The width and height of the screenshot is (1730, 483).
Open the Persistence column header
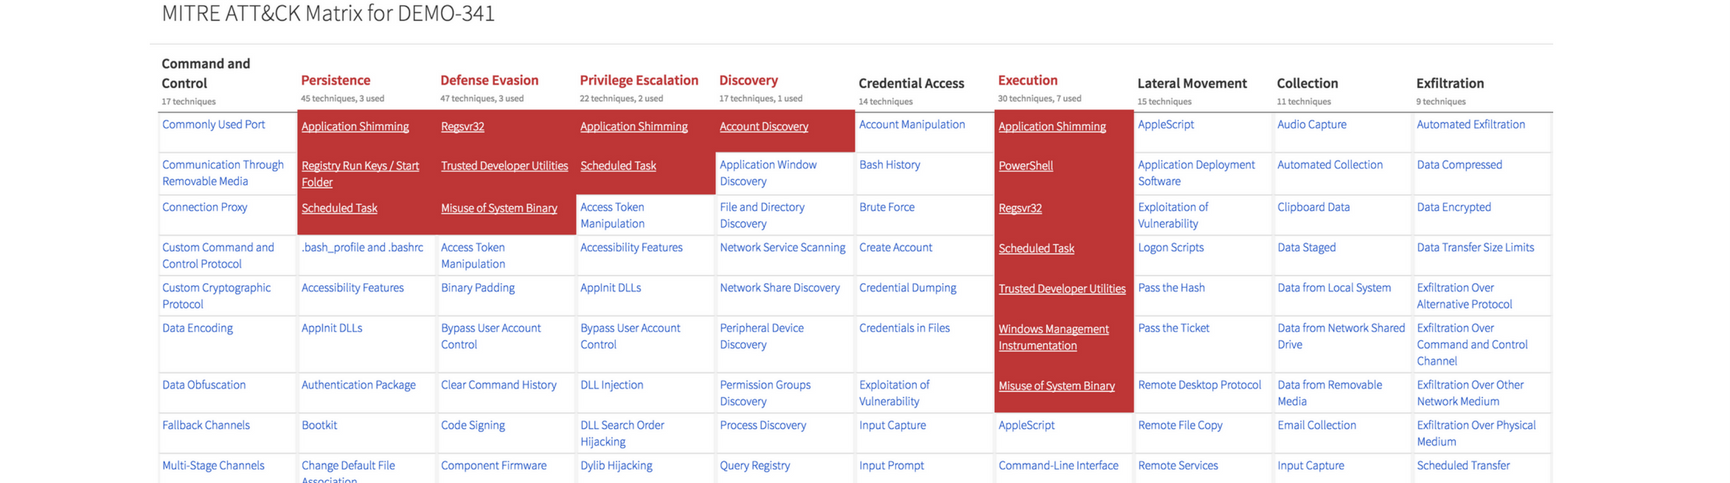[x=335, y=81]
